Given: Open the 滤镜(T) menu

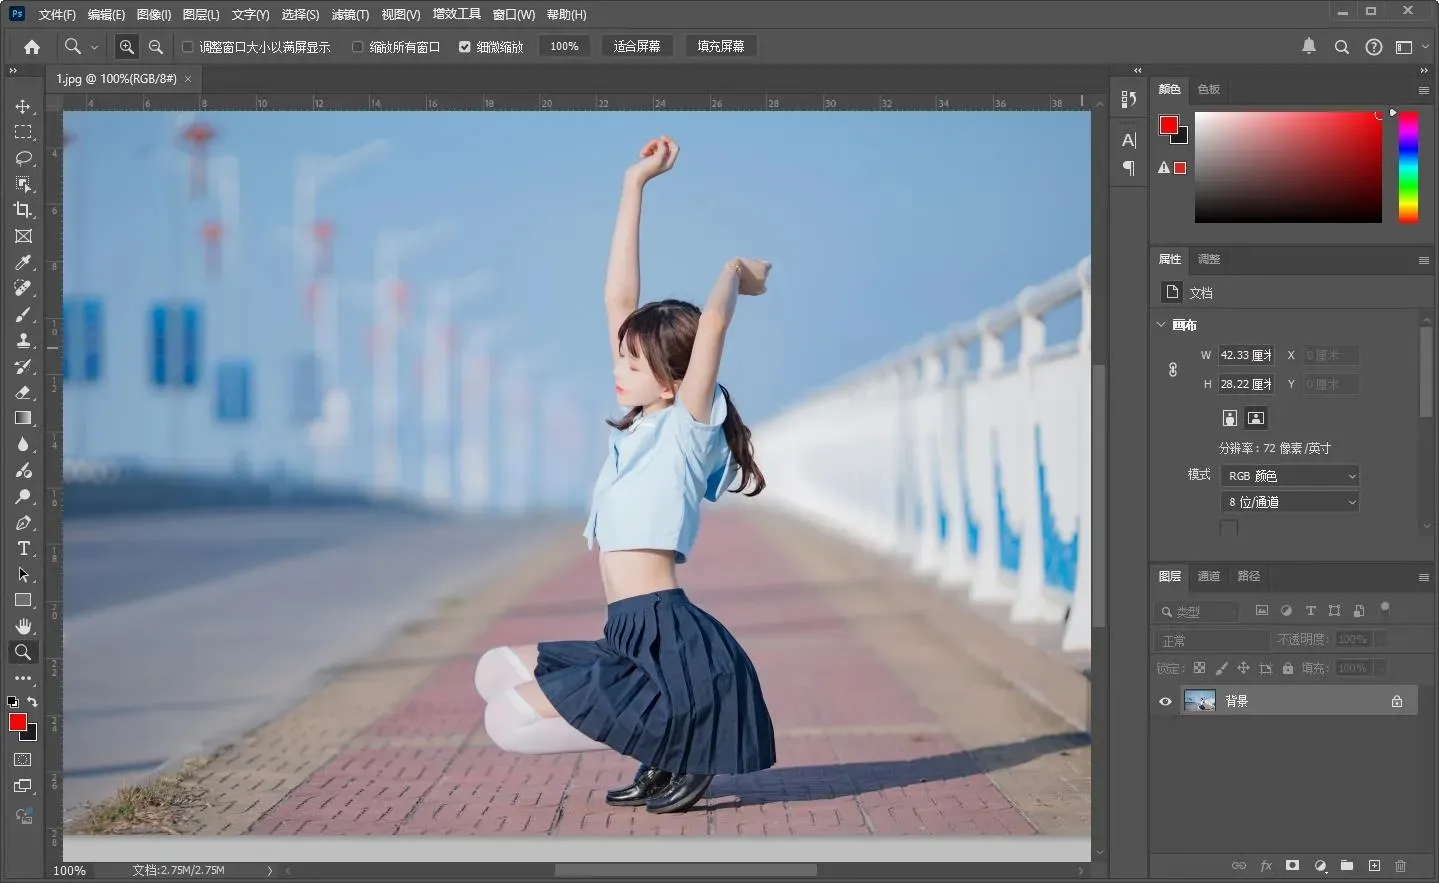Looking at the screenshot, I should click(350, 14).
